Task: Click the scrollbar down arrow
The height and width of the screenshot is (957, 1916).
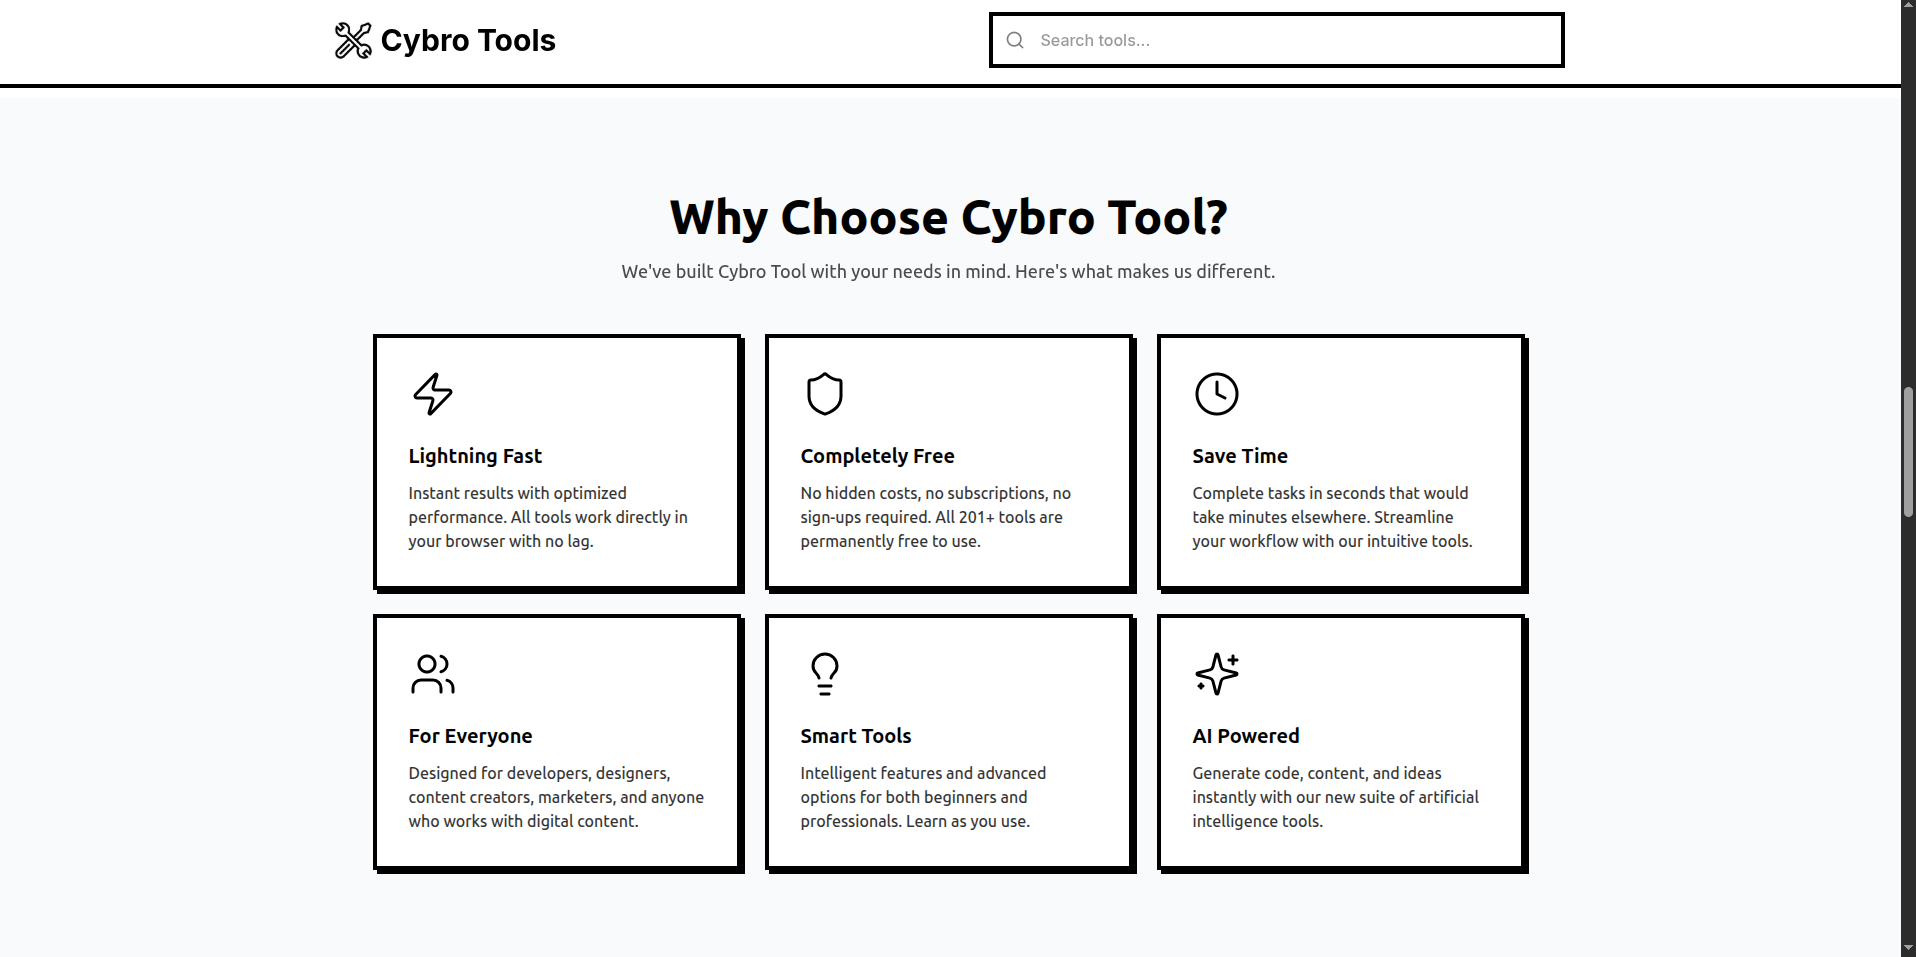Action: [1908, 948]
